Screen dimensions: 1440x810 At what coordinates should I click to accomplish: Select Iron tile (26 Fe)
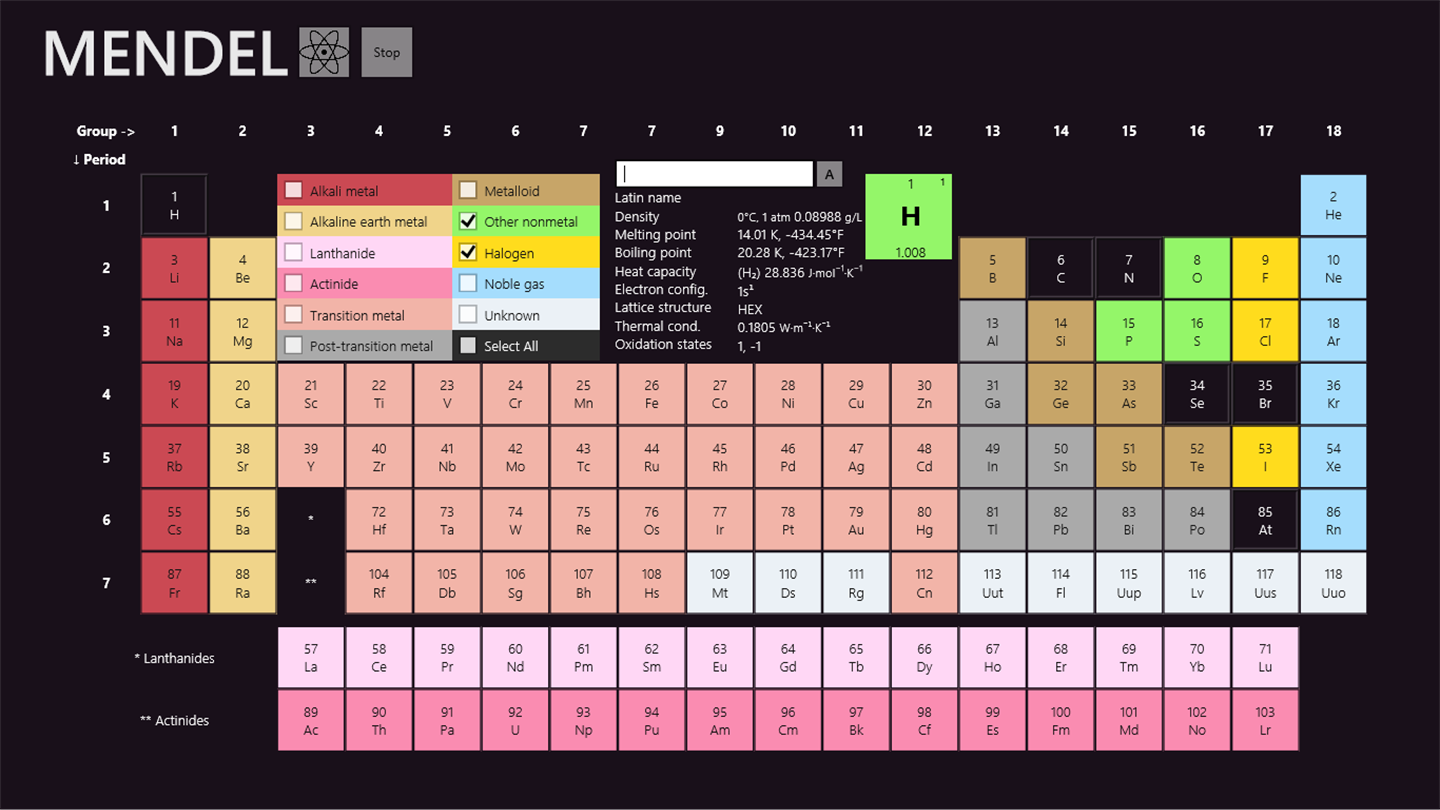(652, 394)
